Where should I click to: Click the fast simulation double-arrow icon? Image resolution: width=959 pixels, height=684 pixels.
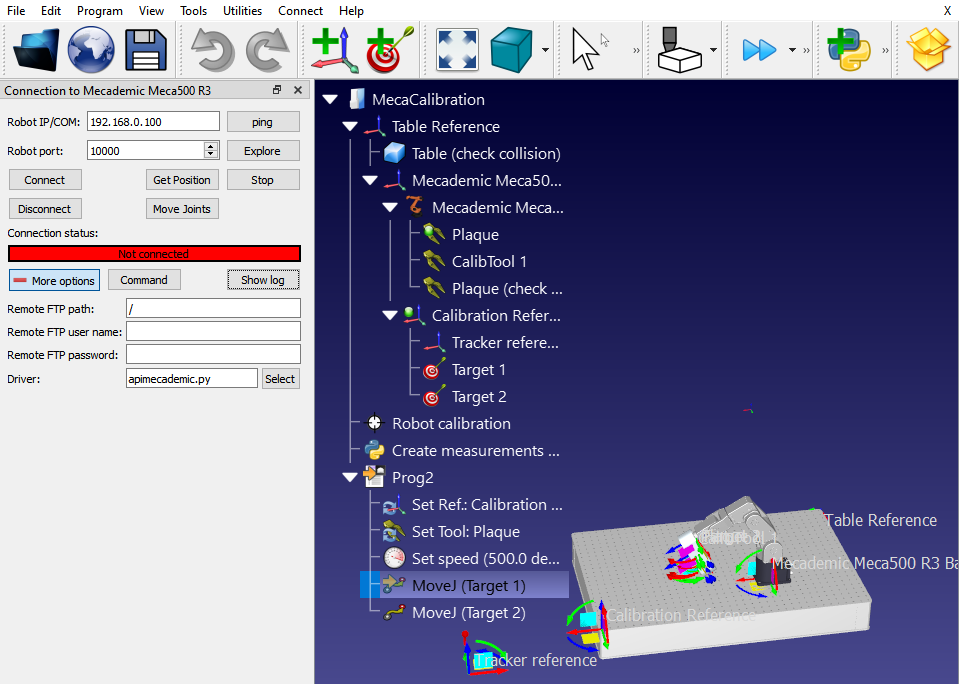[x=759, y=50]
